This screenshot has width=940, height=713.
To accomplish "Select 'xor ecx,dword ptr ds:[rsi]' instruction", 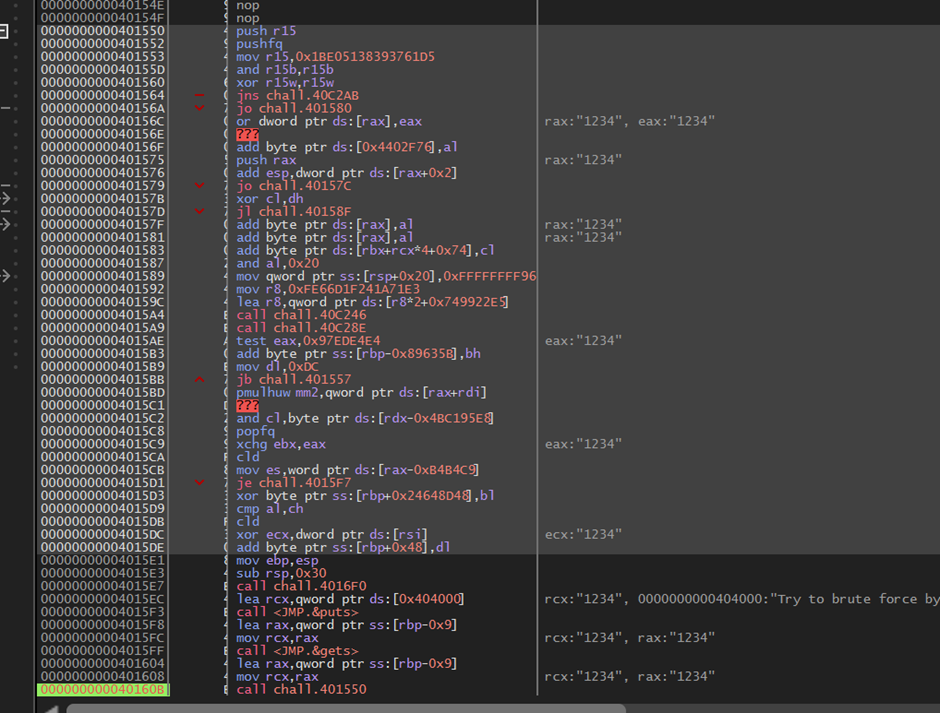I will point(332,535).
